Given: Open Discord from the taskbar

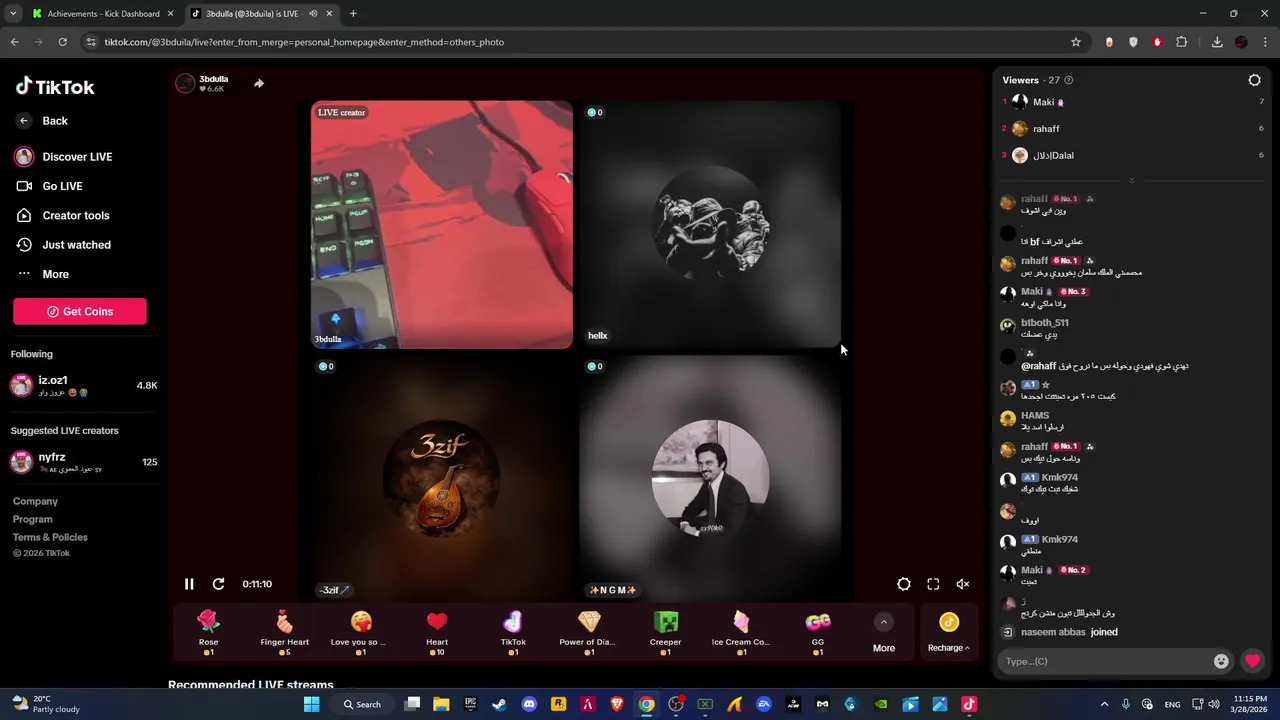Looking at the screenshot, I should coord(529,704).
